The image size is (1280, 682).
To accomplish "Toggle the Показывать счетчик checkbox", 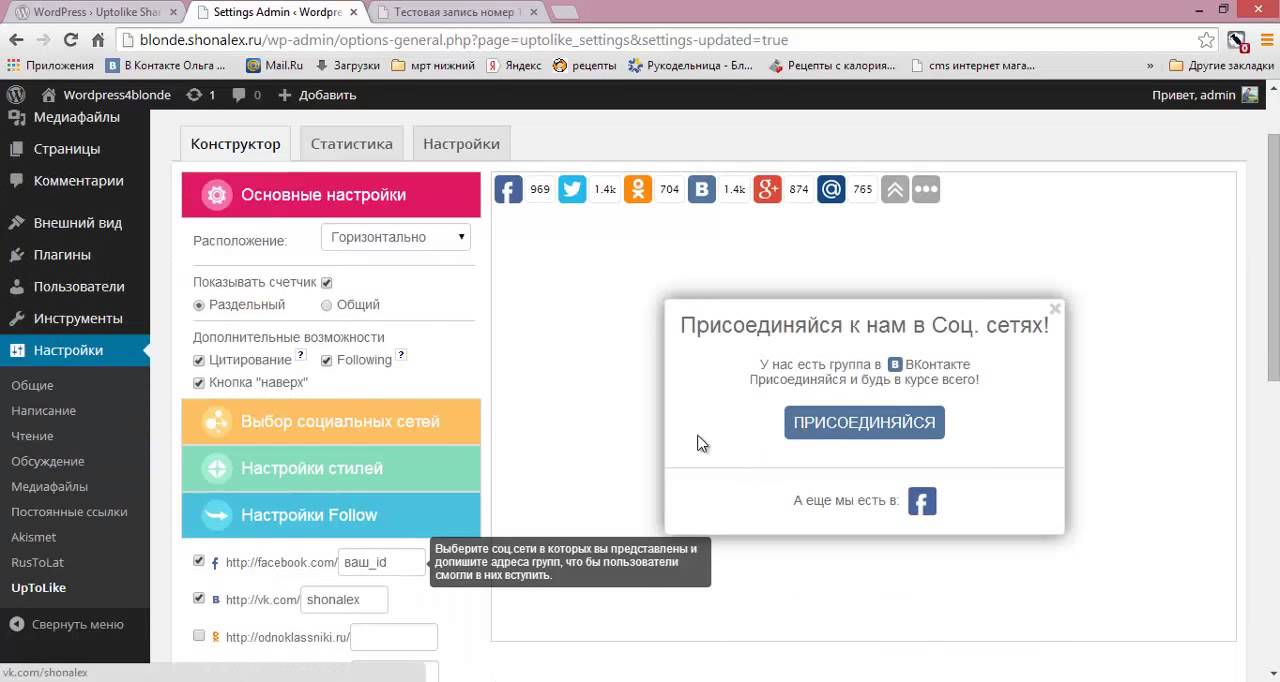I will point(326,283).
